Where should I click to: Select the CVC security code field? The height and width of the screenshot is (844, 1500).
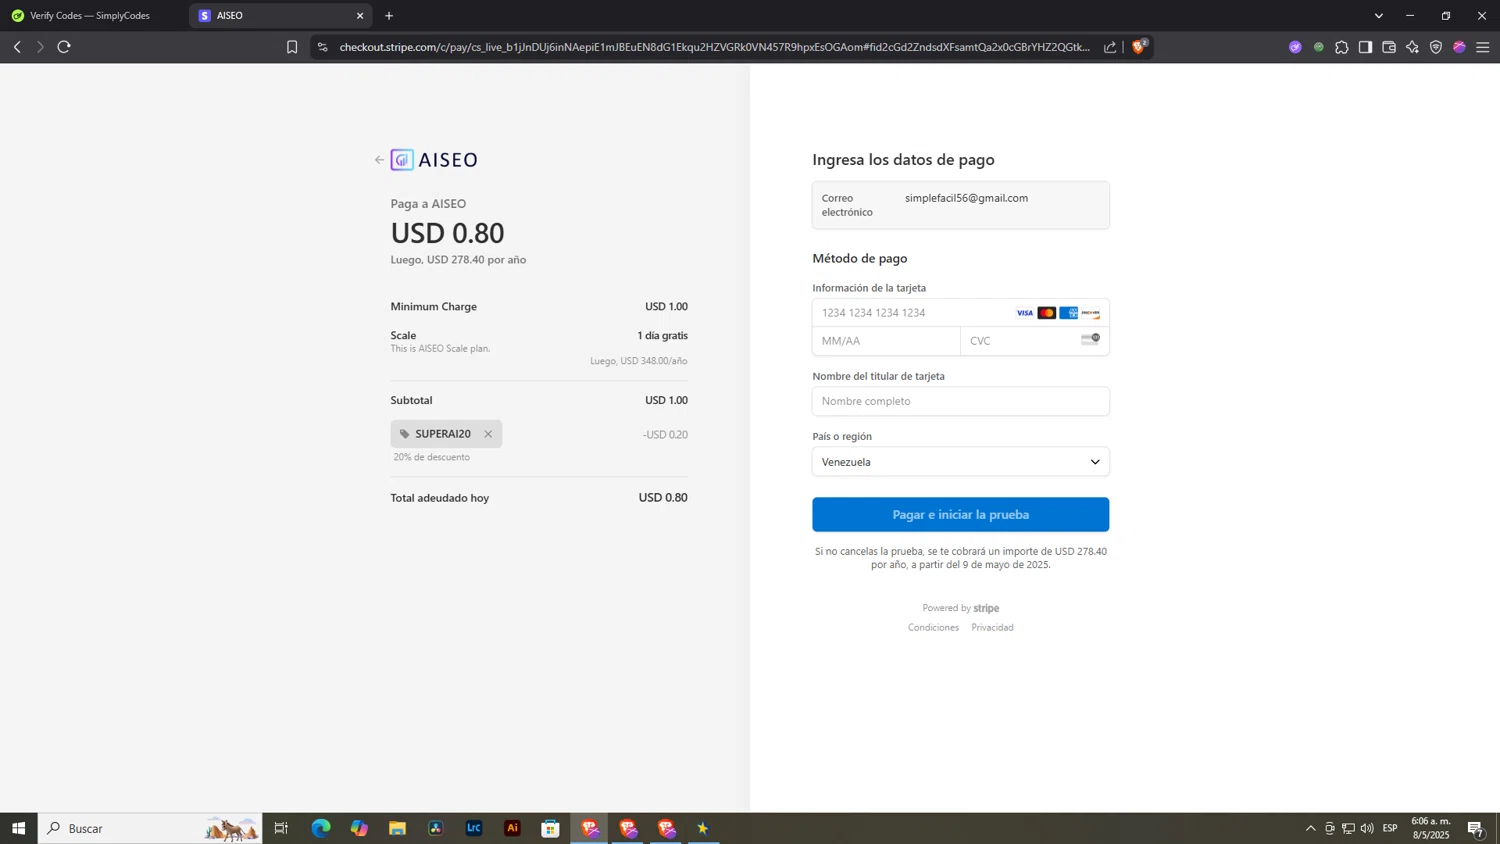point(1035,341)
